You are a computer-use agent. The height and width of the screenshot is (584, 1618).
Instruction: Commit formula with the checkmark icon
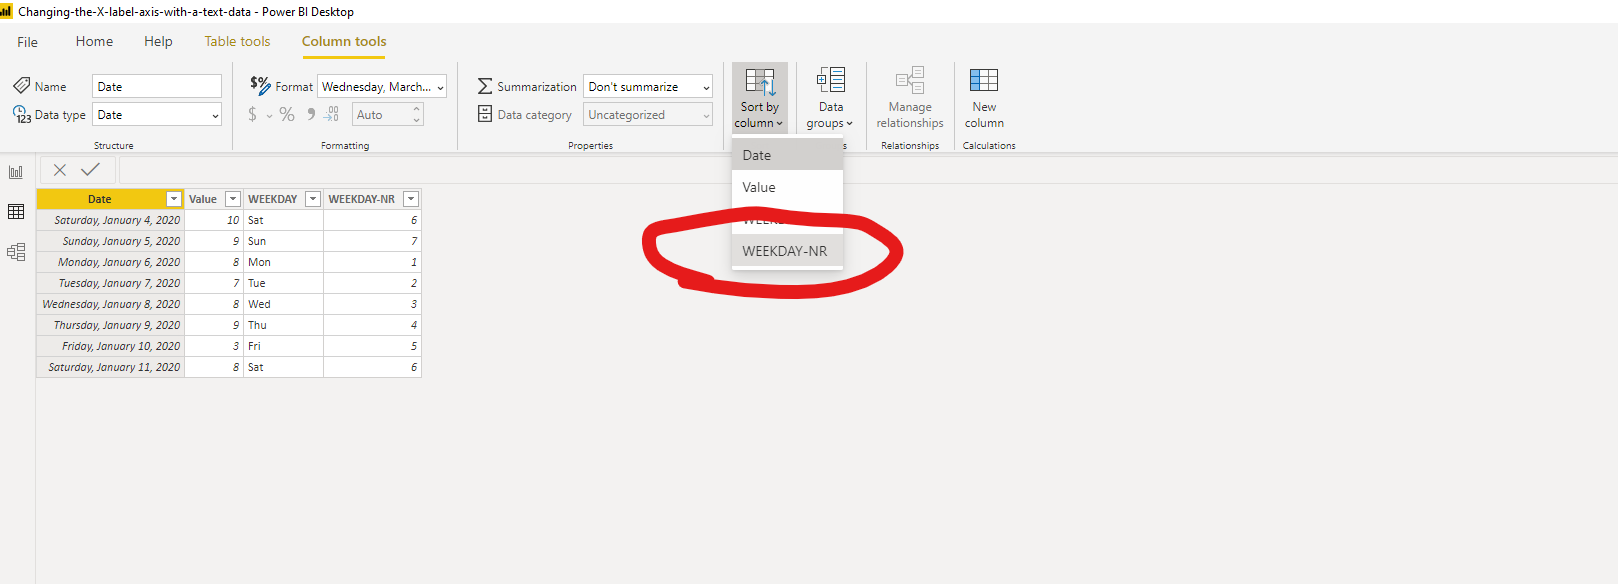[90, 170]
